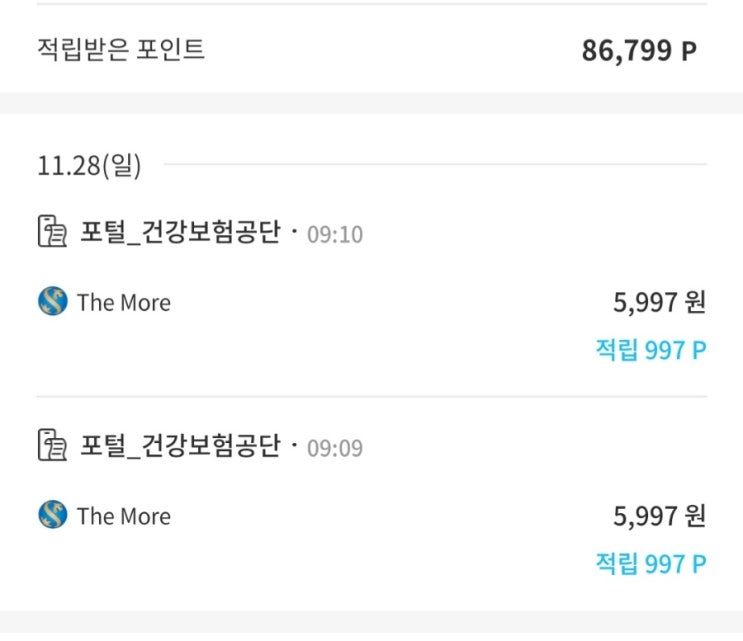Screen dimensions: 743x641
Task: Tap the 86,799 P total points value
Action: click(x=627, y=50)
